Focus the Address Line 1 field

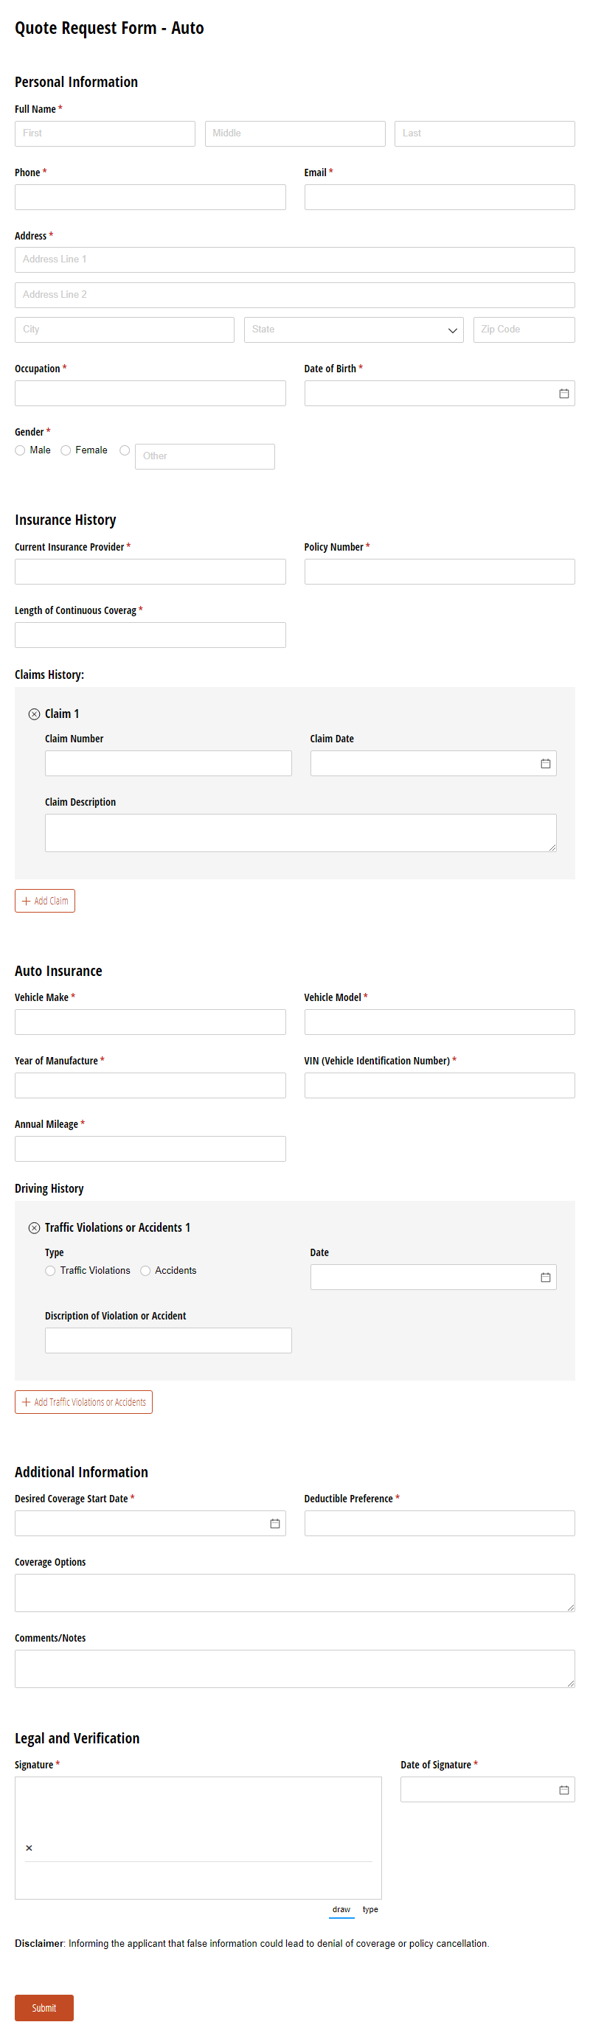coord(295,260)
